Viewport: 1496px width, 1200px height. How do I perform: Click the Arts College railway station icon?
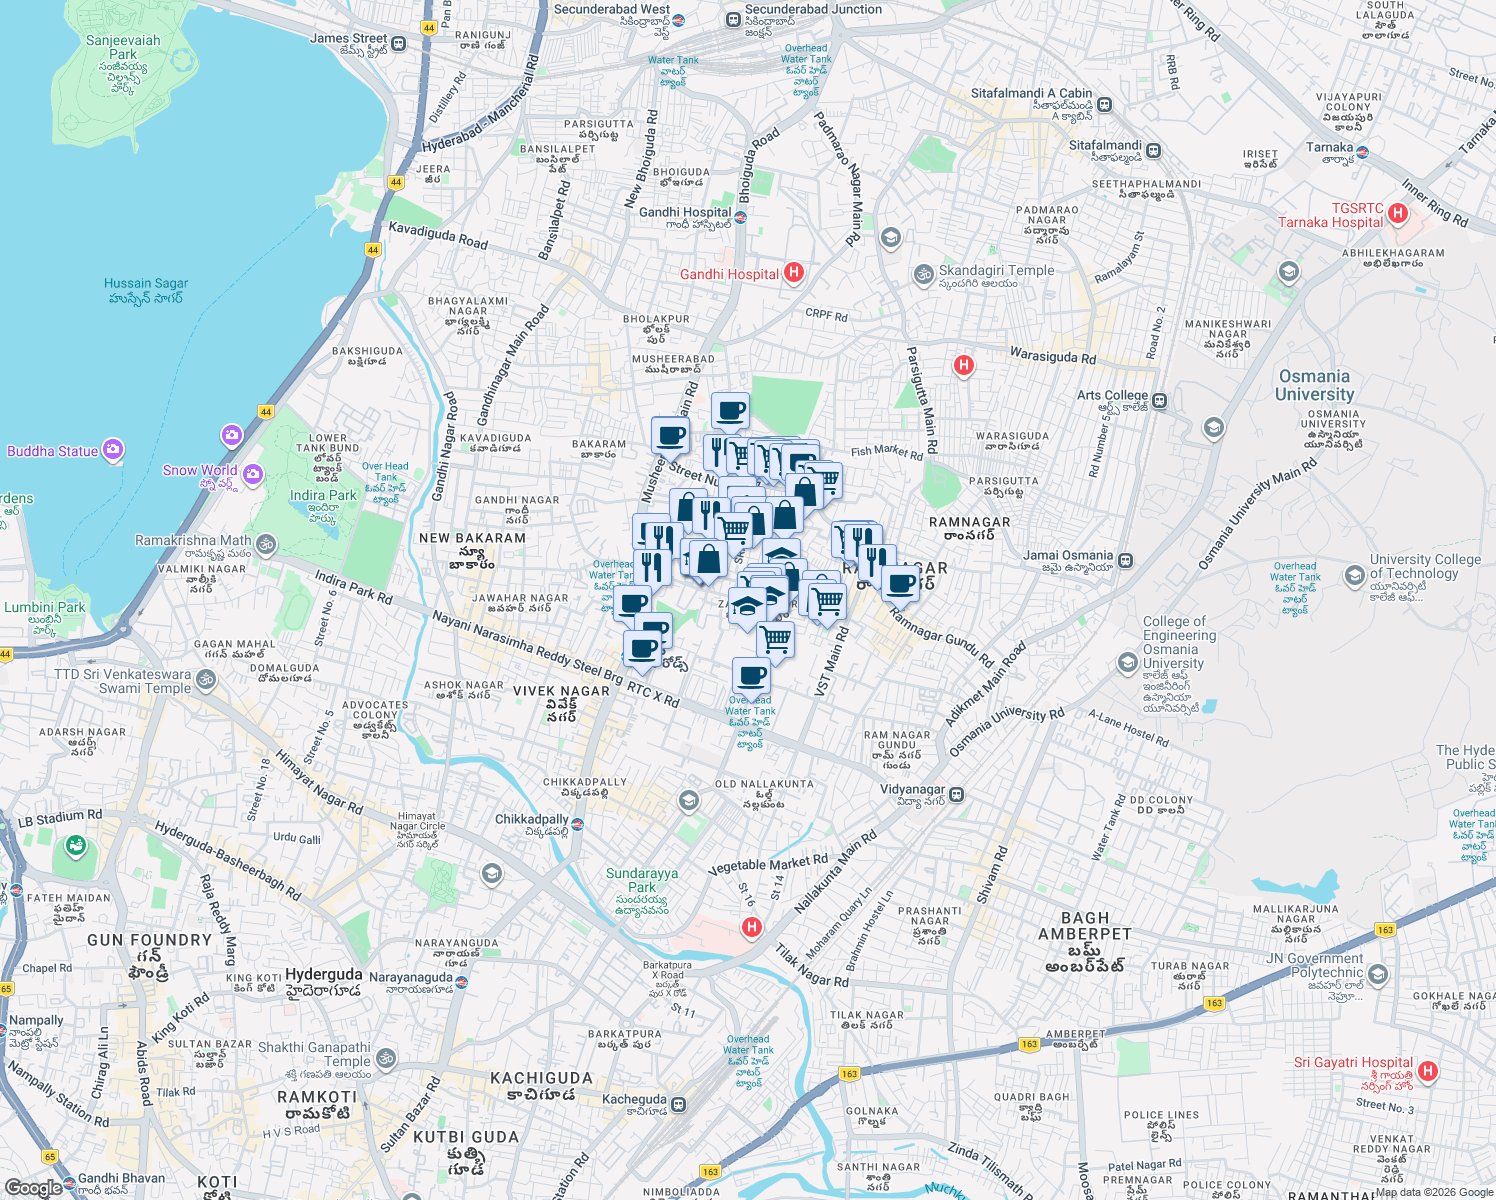click(1160, 401)
